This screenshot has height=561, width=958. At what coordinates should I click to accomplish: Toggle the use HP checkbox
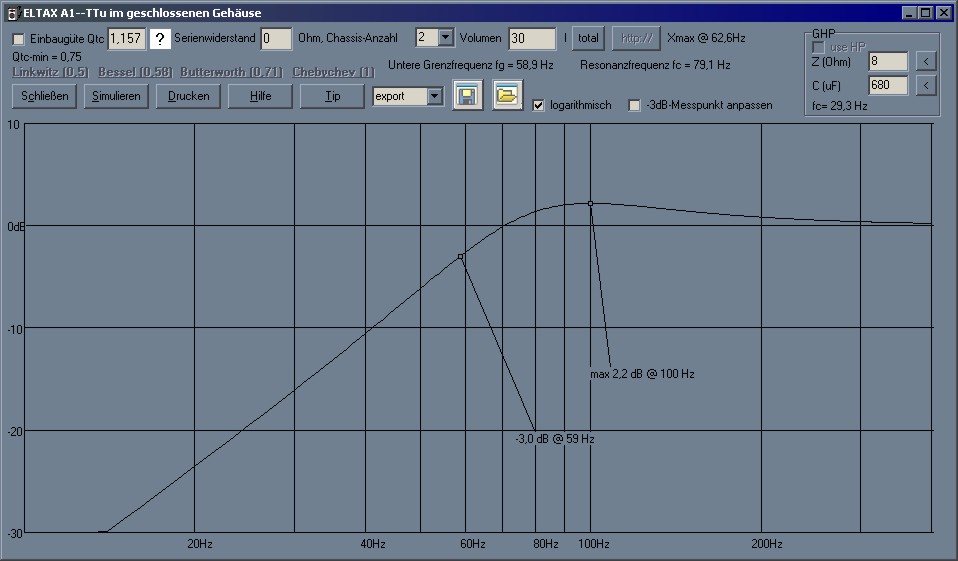pos(818,47)
